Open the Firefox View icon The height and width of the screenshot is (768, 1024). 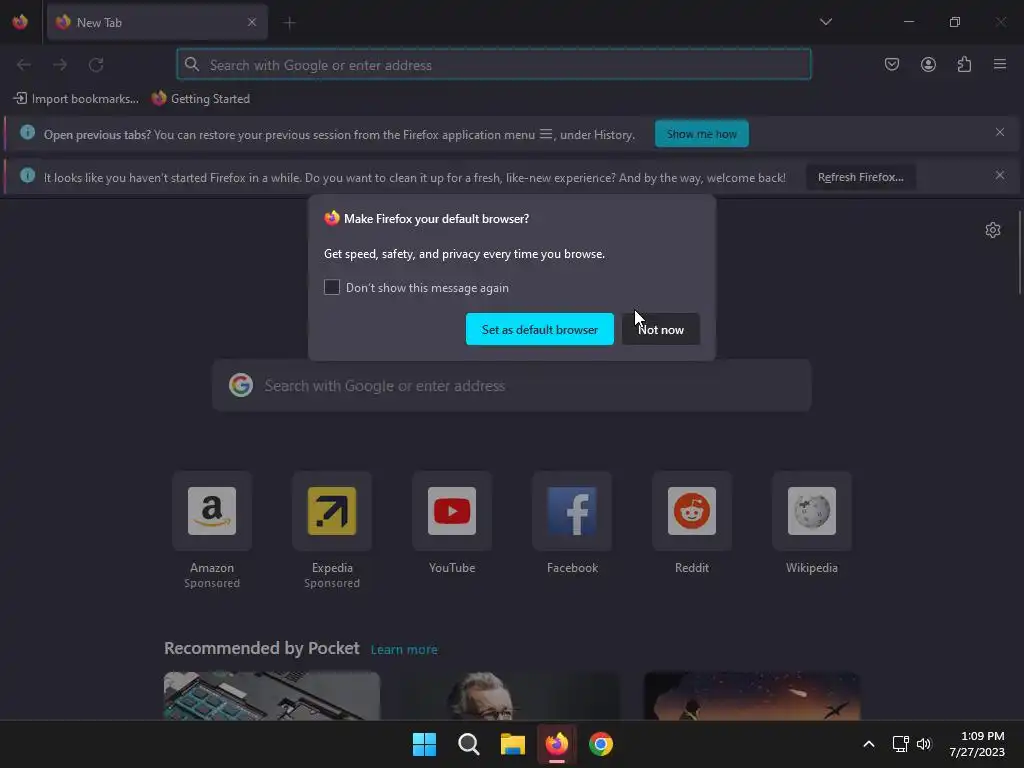(20, 22)
